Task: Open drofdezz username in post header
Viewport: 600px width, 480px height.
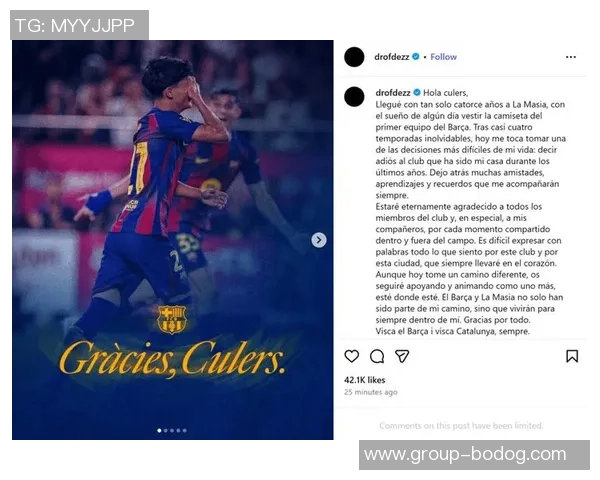Action: pos(392,57)
